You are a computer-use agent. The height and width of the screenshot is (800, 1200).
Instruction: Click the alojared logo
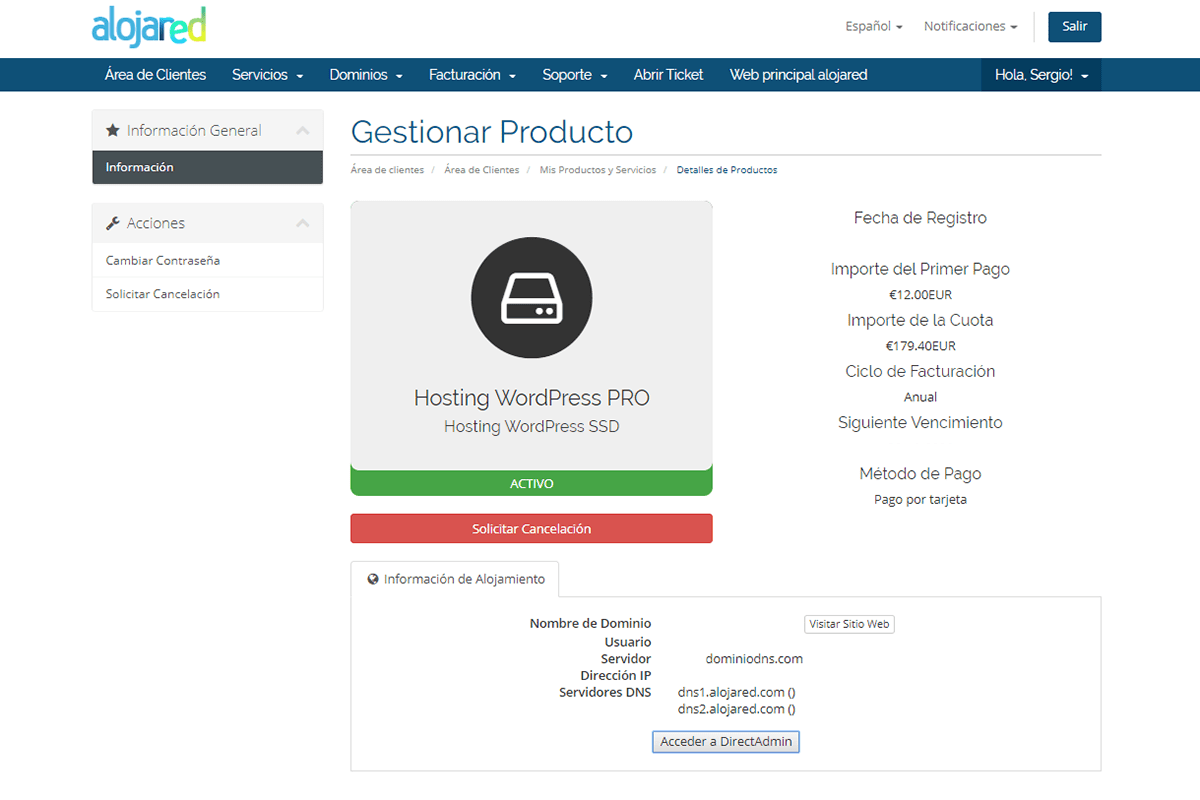pyautogui.click(x=148, y=27)
